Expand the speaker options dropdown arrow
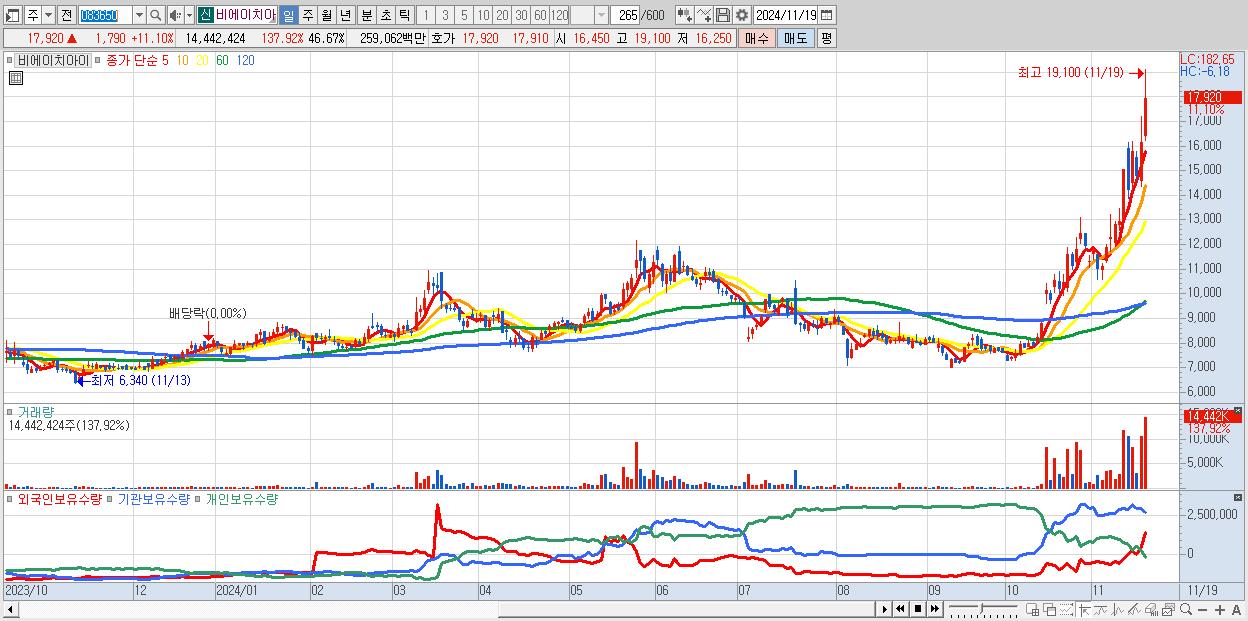The width and height of the screenshot is (1248, 621). (189, 15)
